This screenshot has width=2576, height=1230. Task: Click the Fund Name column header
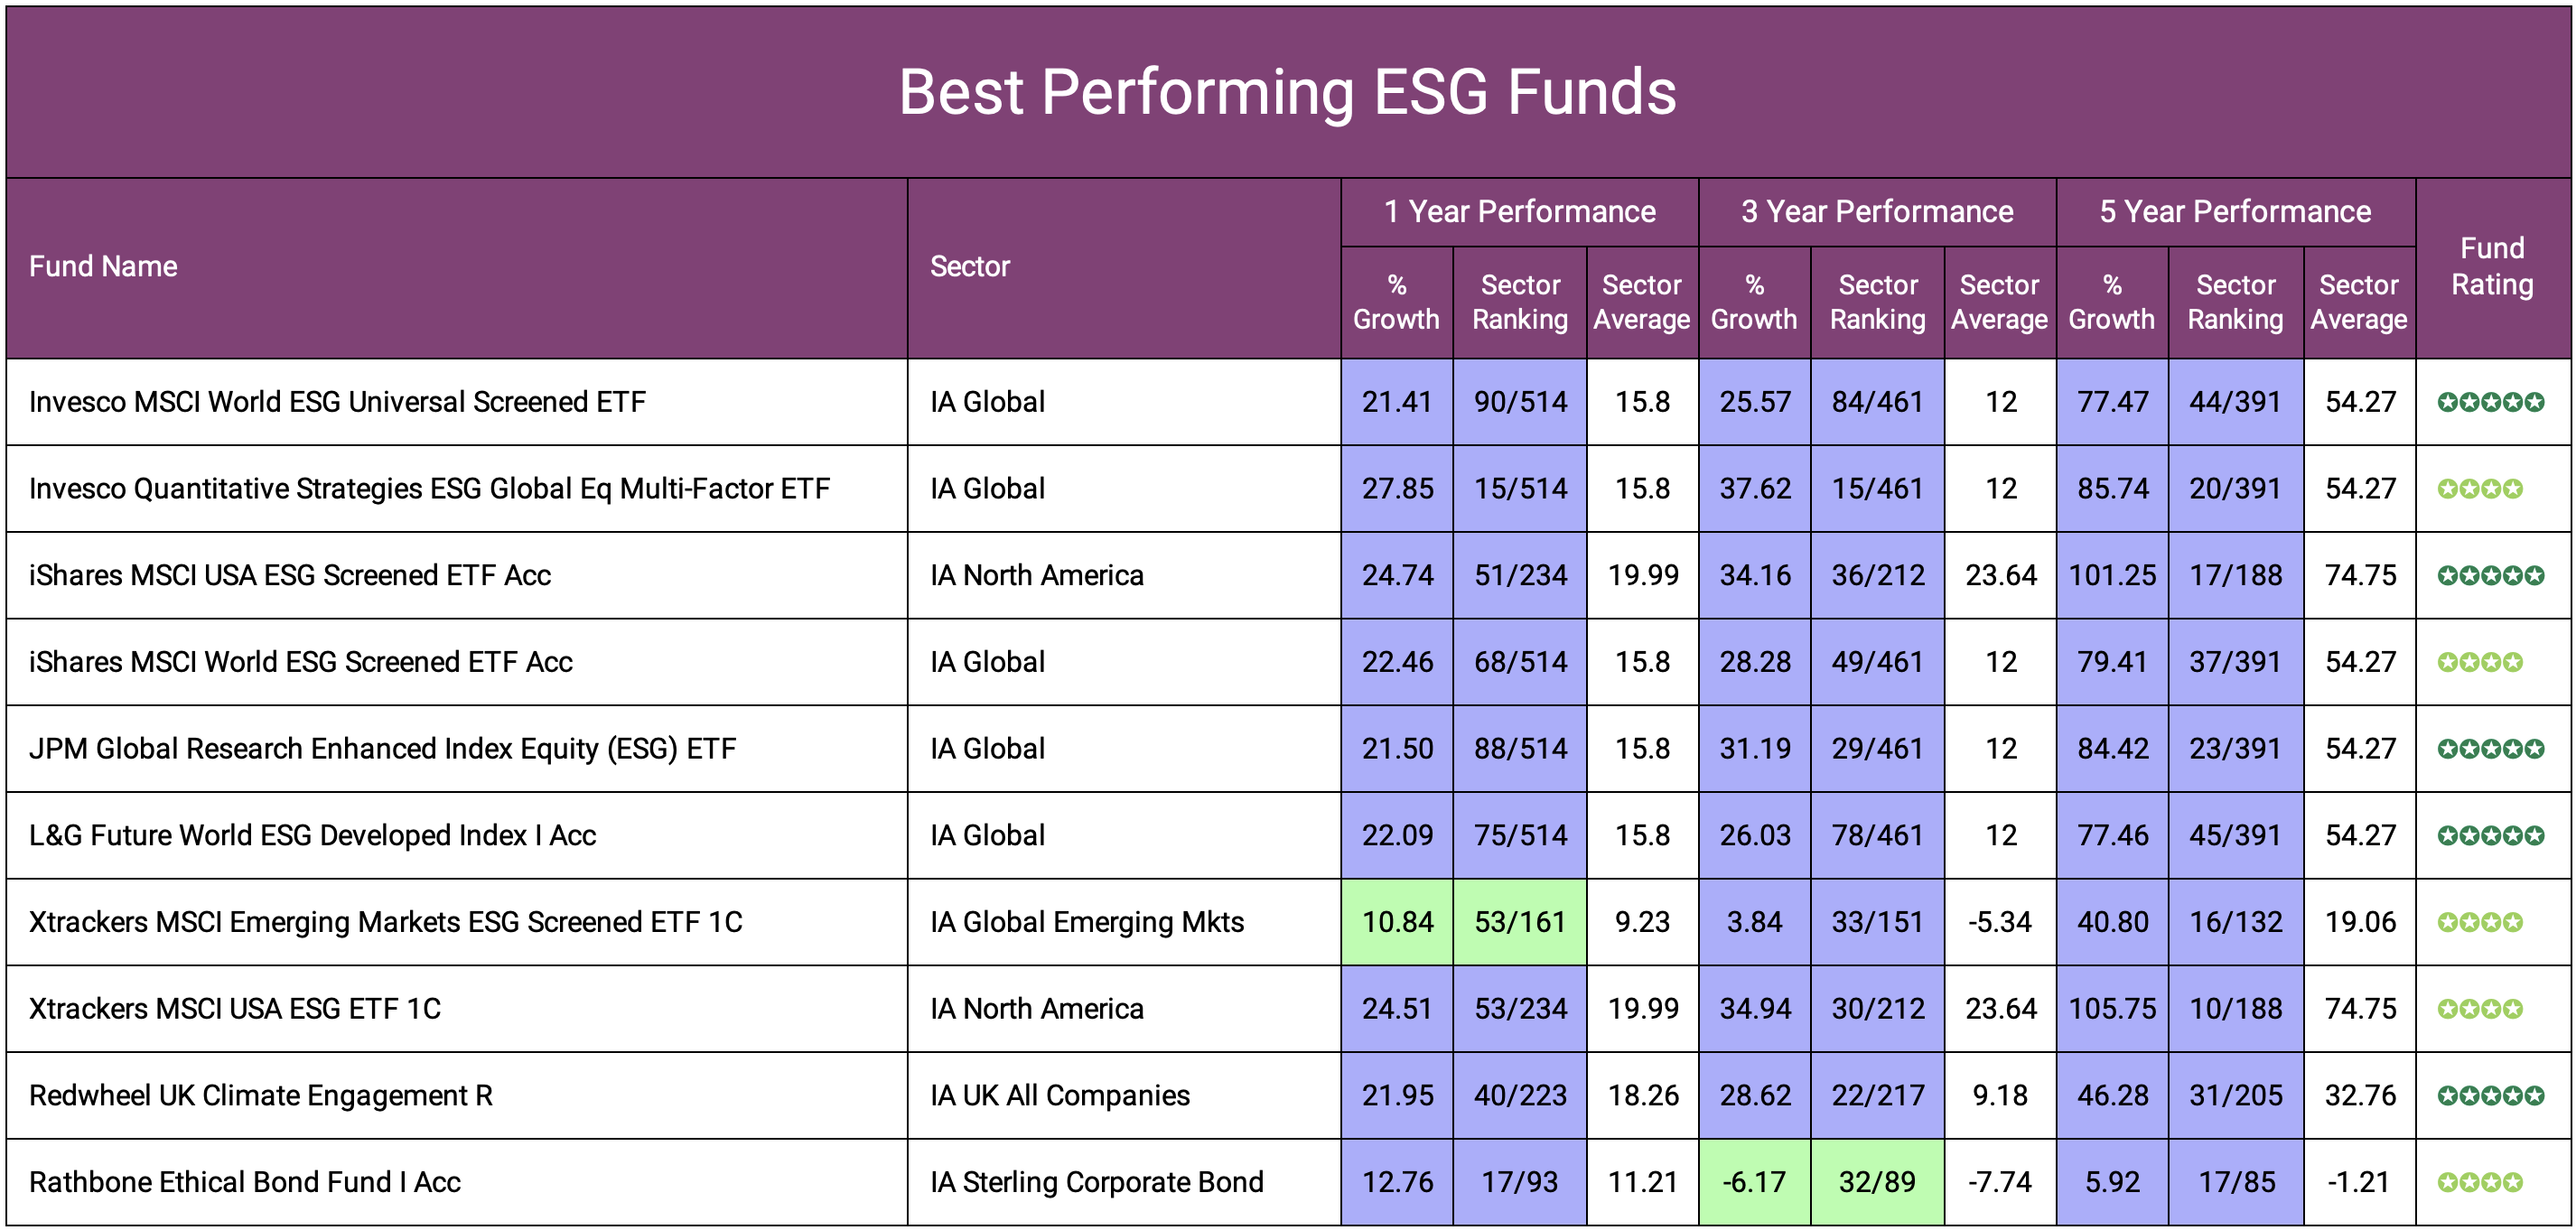(x=102, y=266)
